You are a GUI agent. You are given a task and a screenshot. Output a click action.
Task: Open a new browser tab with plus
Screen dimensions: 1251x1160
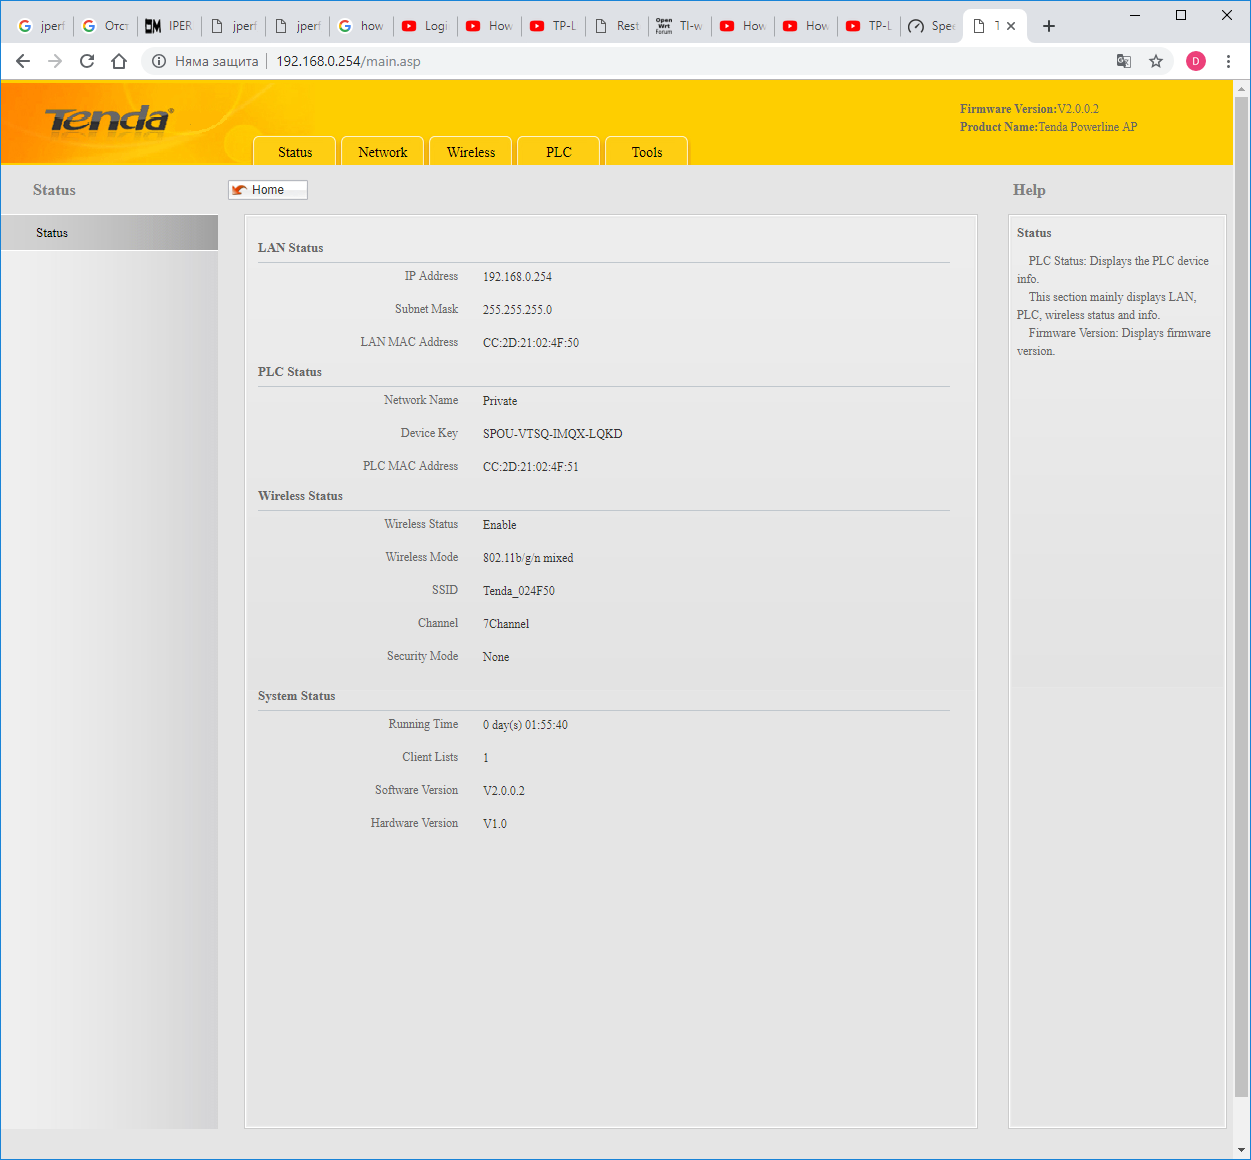(1048, 26)
